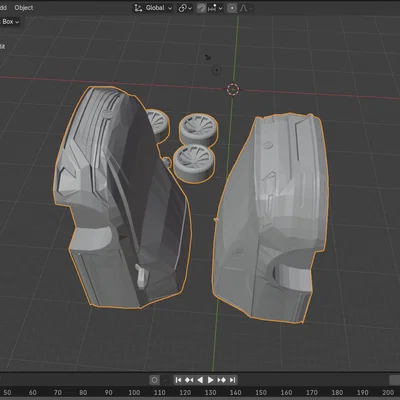Play the animation forward

pos(211,380)
